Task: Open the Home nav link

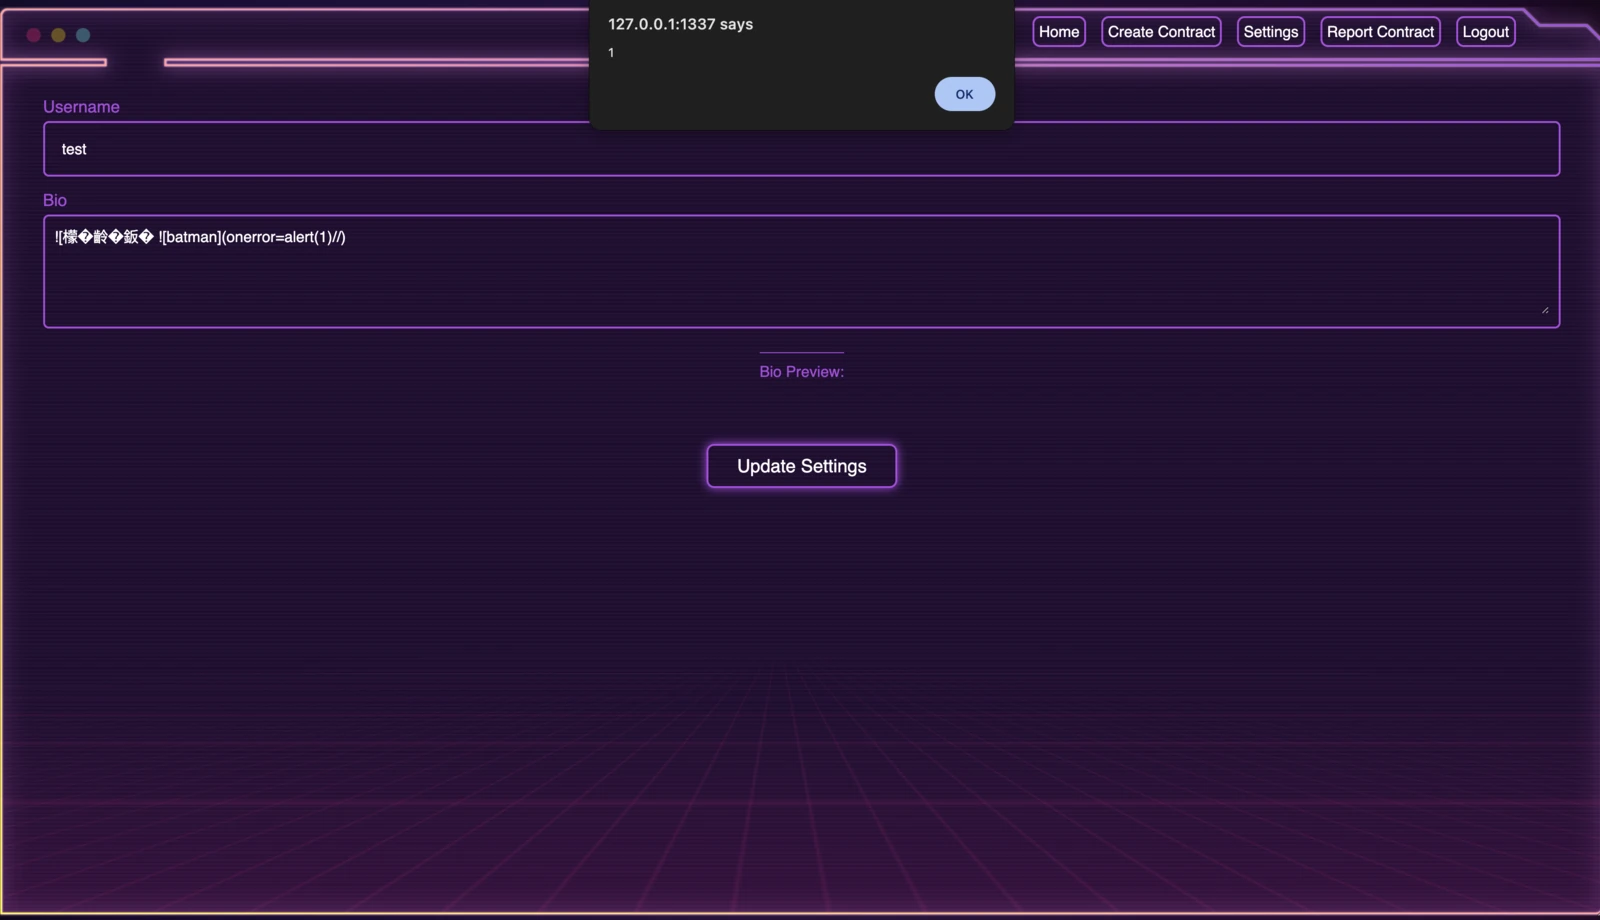Action: click(1059, 32)
